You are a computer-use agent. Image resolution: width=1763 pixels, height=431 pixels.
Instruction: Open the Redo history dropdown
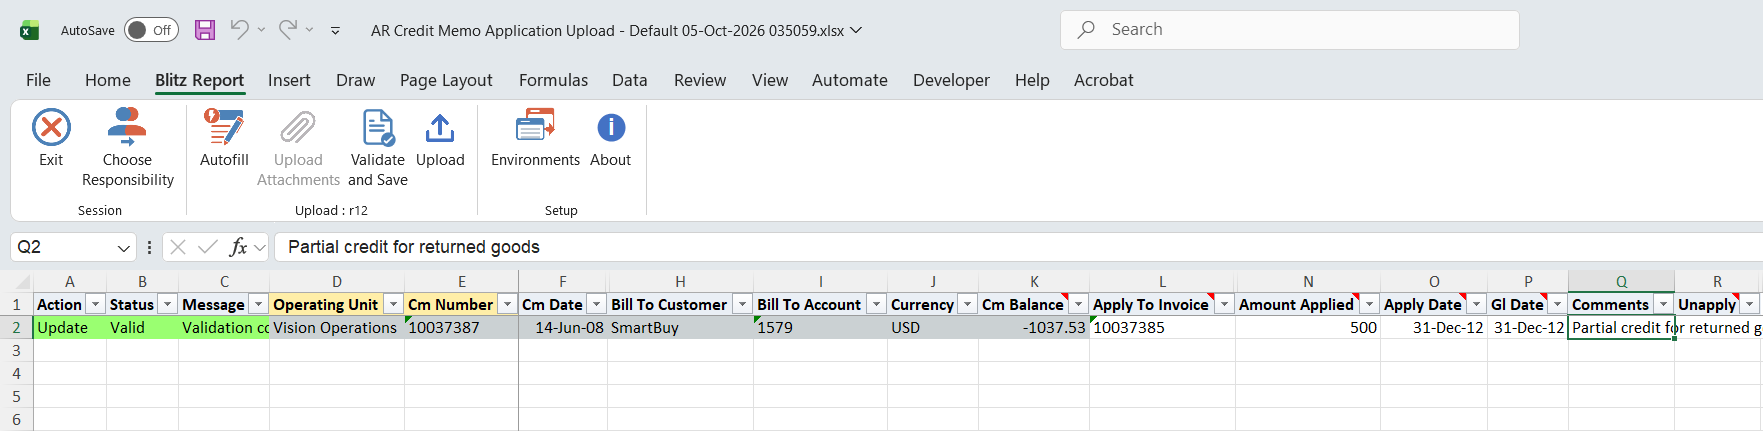(x=309, y=30)
